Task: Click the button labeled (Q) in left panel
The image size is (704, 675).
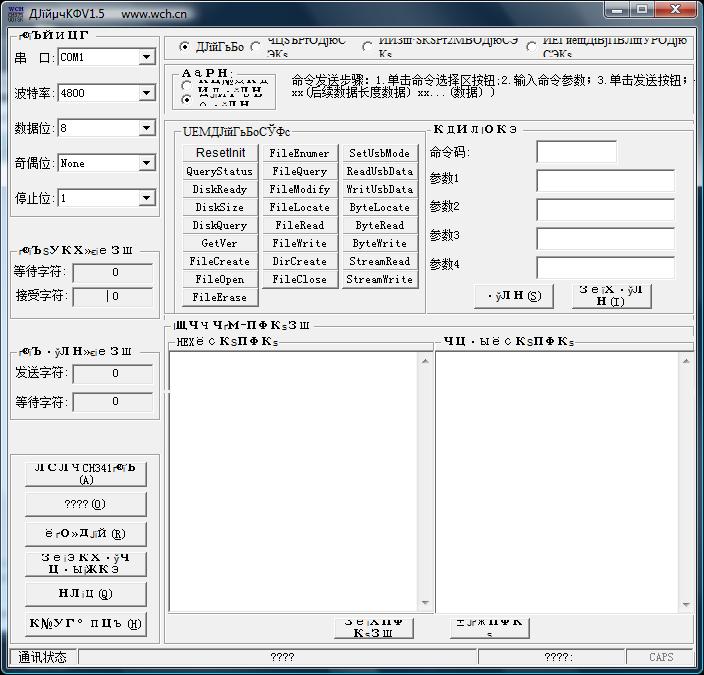Action: pos(86,594)
